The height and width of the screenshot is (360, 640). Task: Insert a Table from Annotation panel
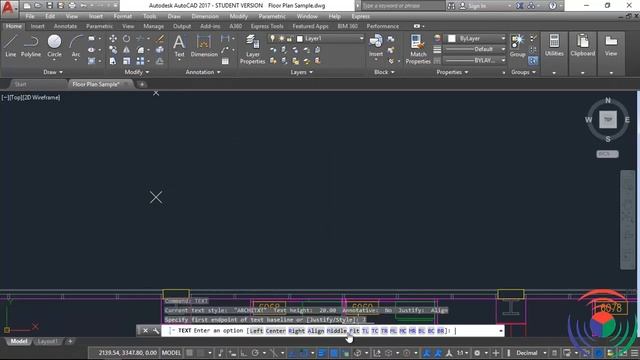(x=225, y=61)
